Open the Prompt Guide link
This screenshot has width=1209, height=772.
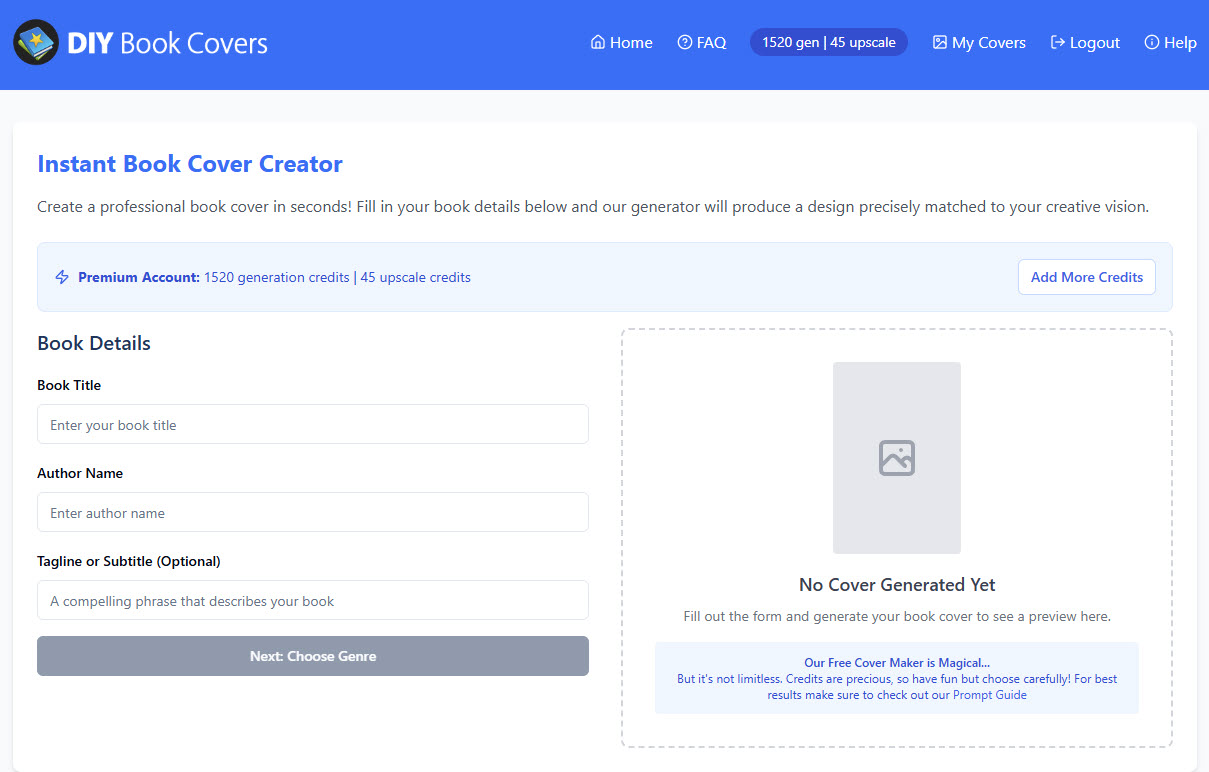tap(989, 694)
